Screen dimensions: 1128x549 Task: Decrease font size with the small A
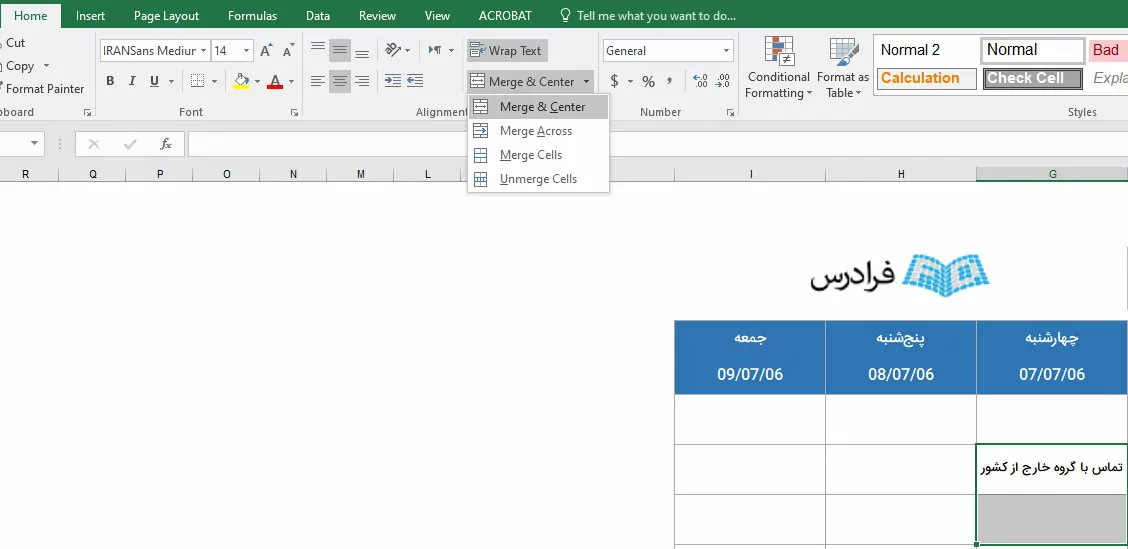288,50
